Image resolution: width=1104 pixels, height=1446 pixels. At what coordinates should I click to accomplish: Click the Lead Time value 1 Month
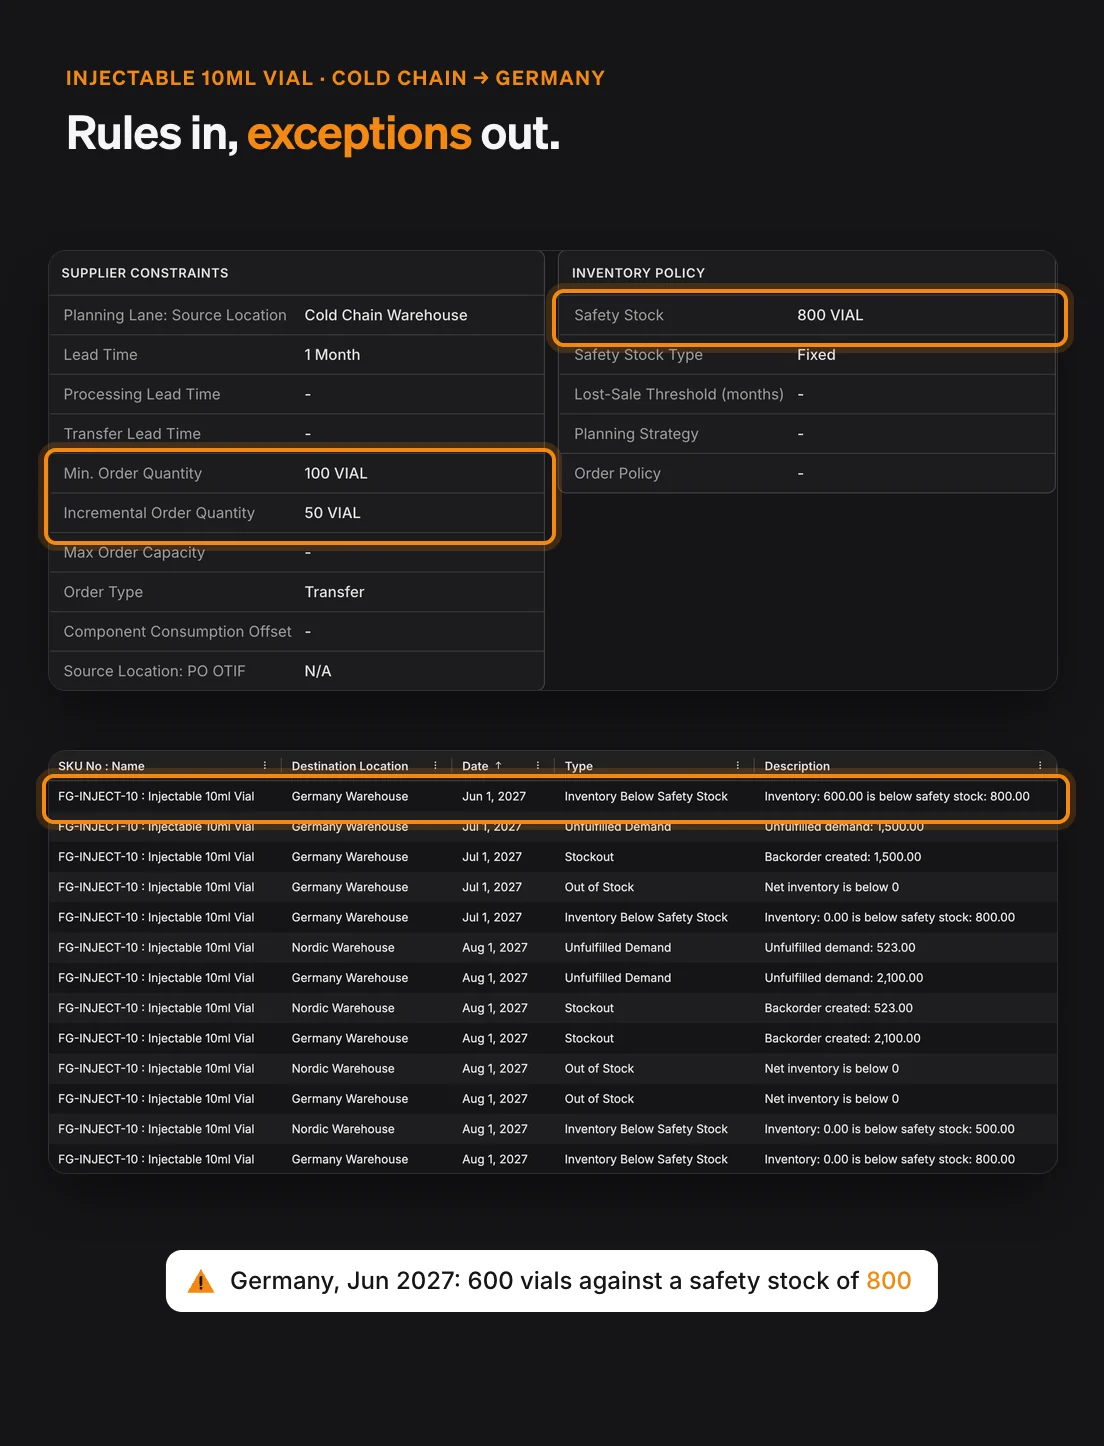click(332, 355)
